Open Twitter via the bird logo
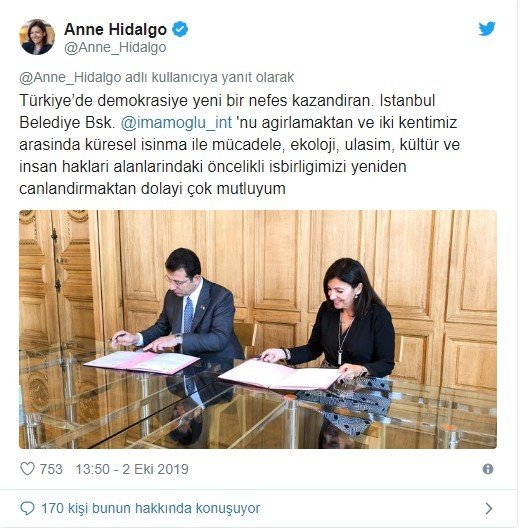The height and width of the screenshot is (528, 520). pyautogui.click(x=487, y=29)
